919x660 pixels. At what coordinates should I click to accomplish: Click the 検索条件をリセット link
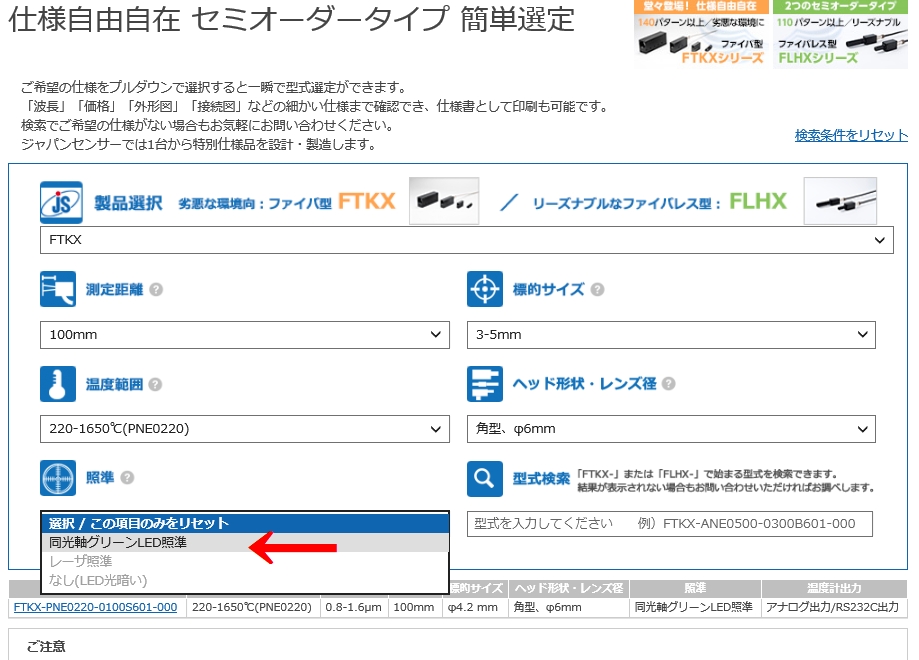[x=851, y=135]
